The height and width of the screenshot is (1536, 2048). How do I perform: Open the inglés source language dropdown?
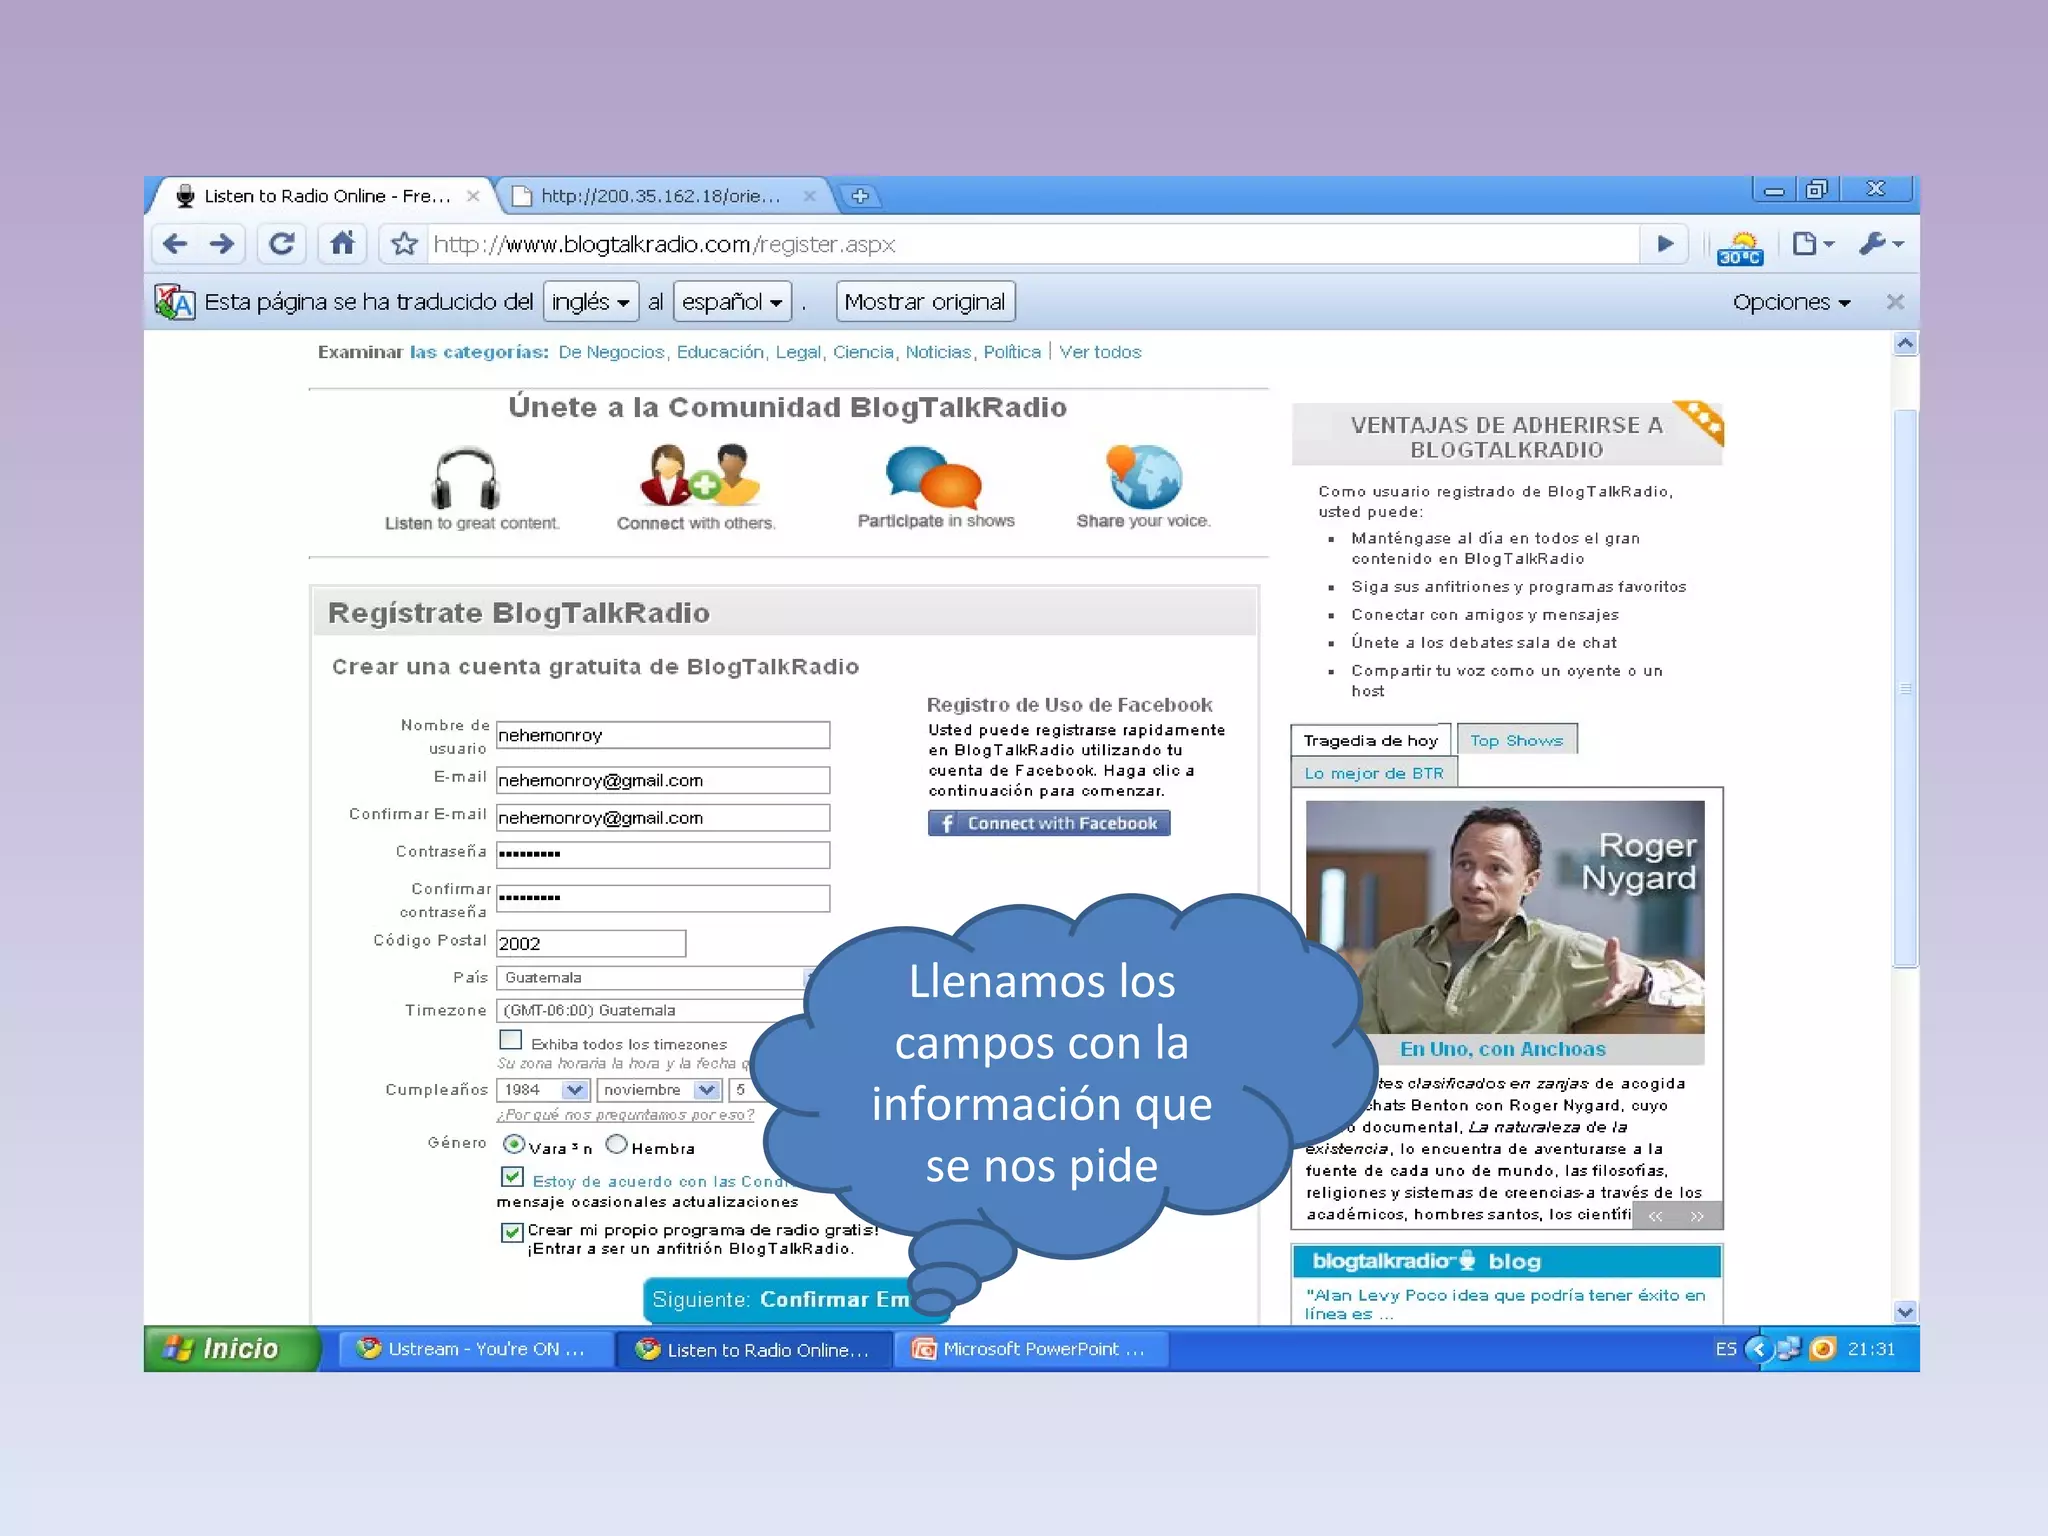pyautogui.click(x=590, y=302)
